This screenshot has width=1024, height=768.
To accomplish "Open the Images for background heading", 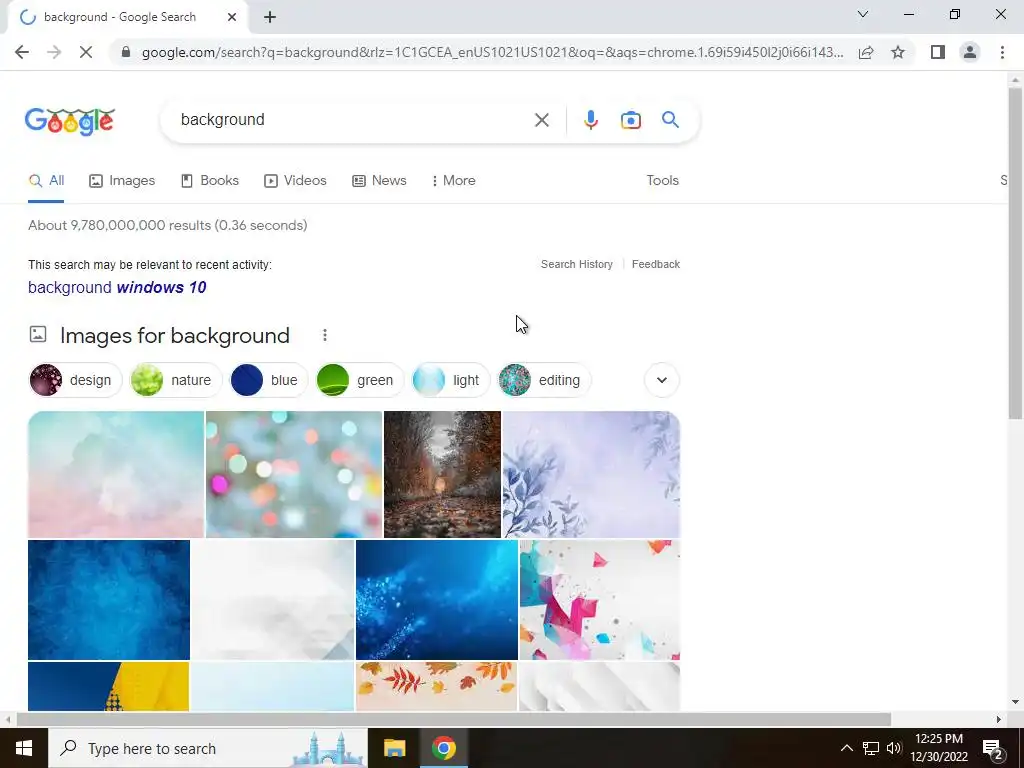I will [x=174, y=336].
